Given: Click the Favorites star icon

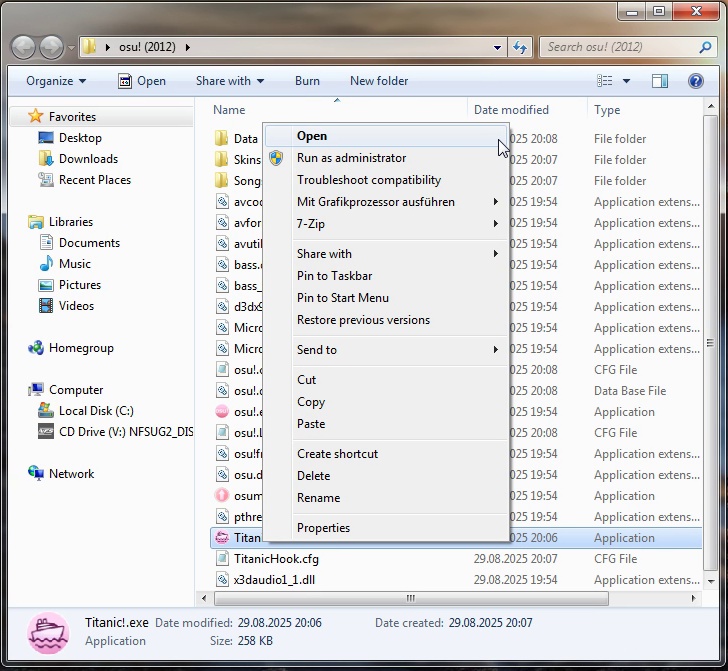Looking at the screenshot, I should 36,116.
